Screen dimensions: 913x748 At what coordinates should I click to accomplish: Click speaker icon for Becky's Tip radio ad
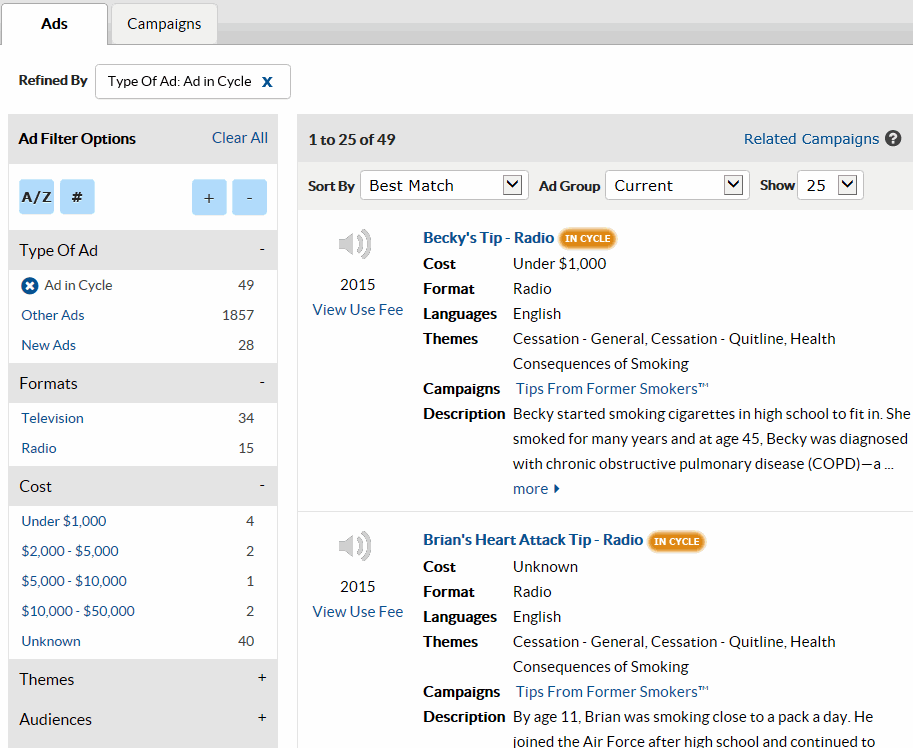tap(355, 244)
